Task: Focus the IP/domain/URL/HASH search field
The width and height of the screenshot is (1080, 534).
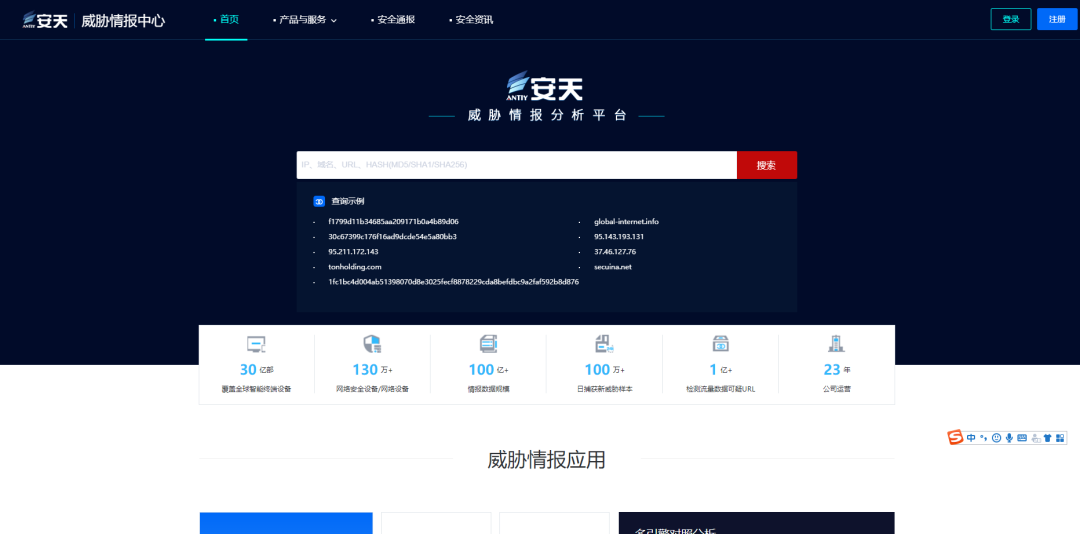Action: pyautogui.click(x=517, y=165)
